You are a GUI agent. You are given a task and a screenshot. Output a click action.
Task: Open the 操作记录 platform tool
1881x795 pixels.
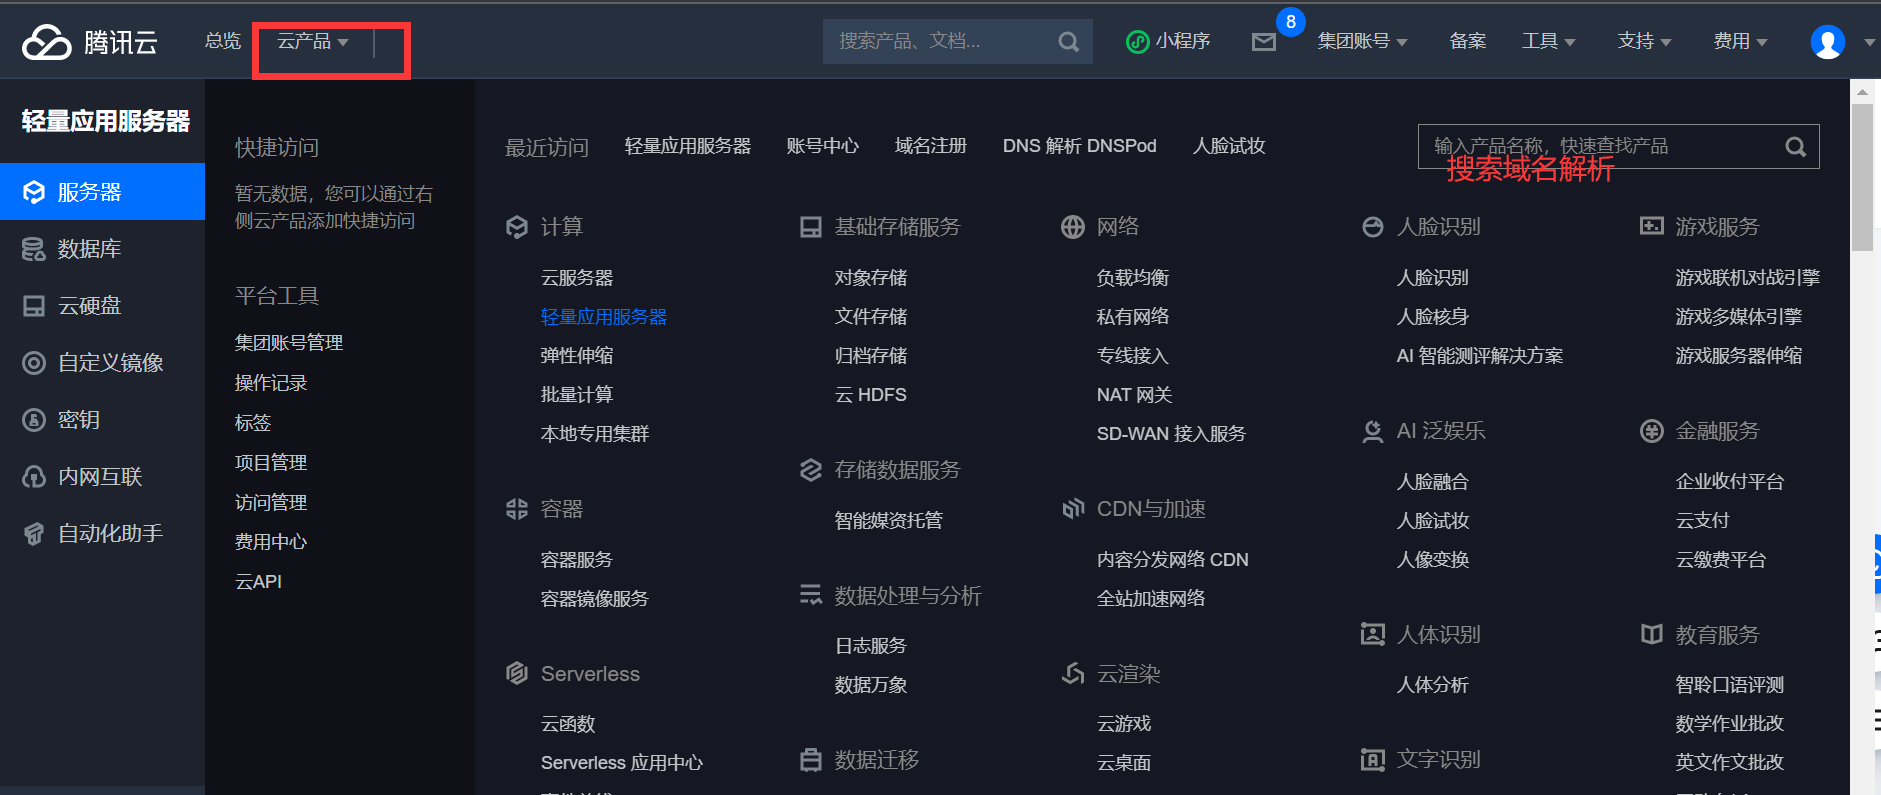coord(271,383)
